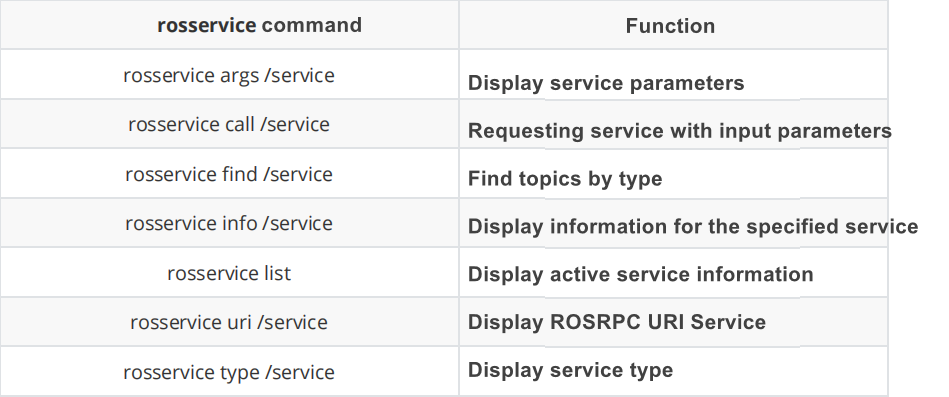Click 'Requesting service with input parameters'

(x=680, y=131)
